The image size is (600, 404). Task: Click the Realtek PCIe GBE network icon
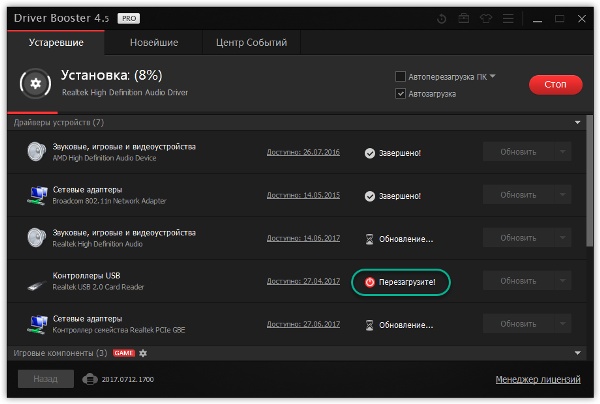(38, 324)
